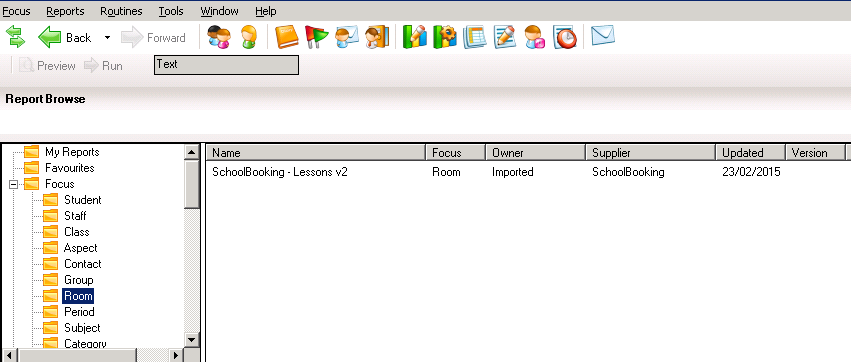The height and width of the screenshot is (362, 851).
Task: Open the envelope mail icon
Action: [x=602, y=36]
